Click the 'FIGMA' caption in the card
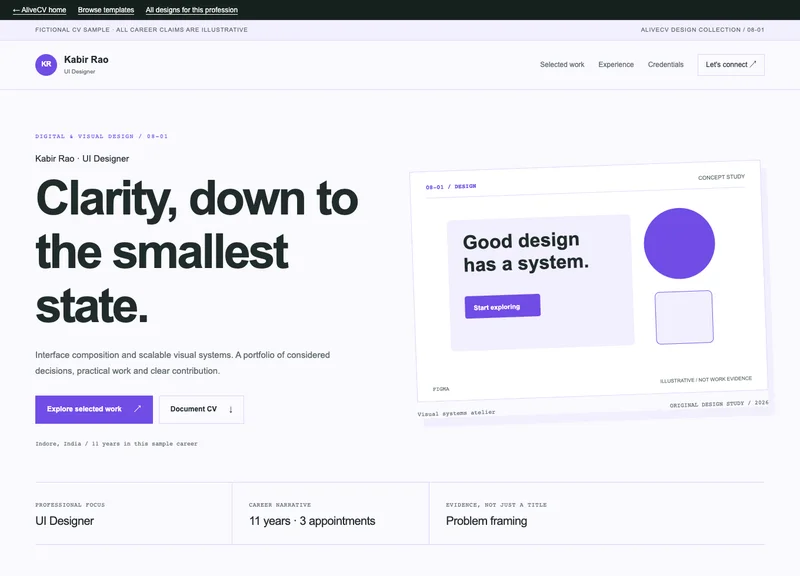Image resolution: width=800 pixels, height=576 pixels. (x=441, y=389)
